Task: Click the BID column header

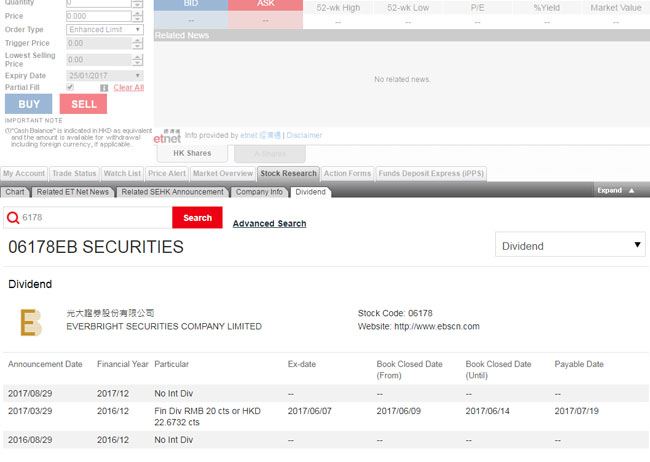Action: pos(191,4)
